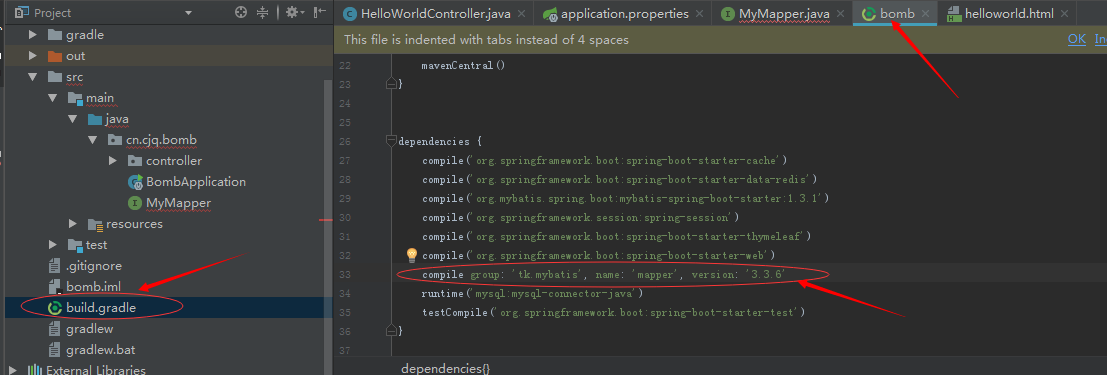Click dependencies{} breadcrumb at bottom
Image resolution: width=1107 pixels, height=375 pixels.
445,369
